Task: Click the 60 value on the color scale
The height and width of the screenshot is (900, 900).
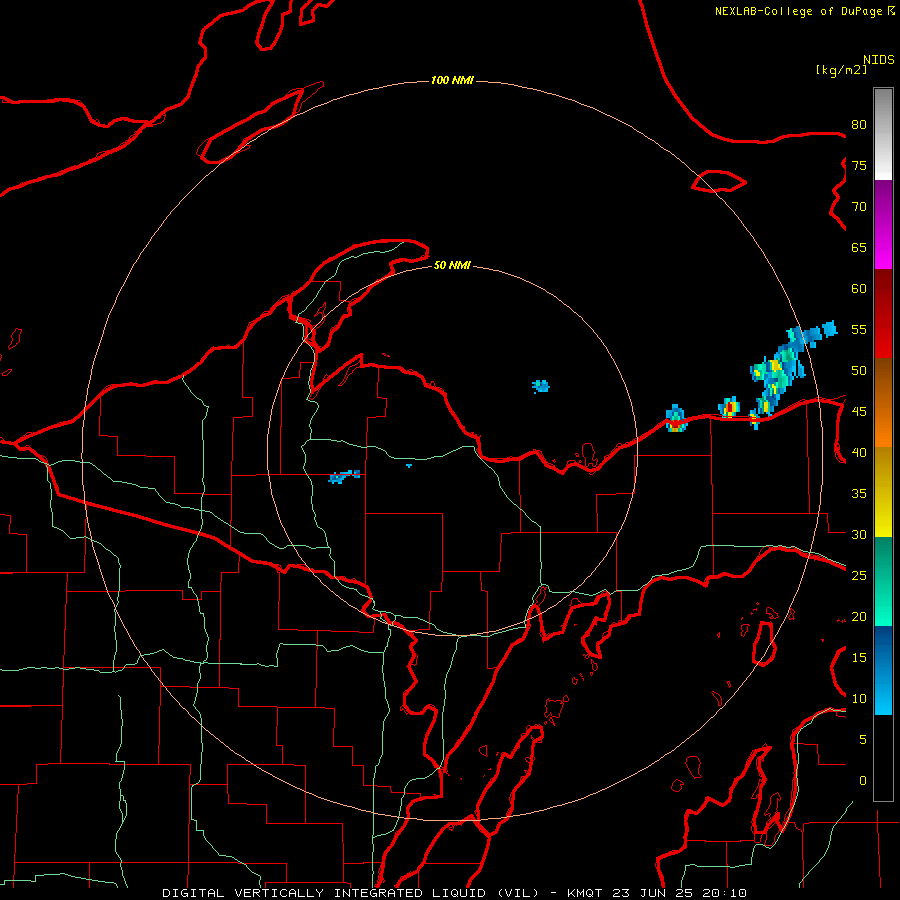Action: pyautogui.click(x=859, y=289)
